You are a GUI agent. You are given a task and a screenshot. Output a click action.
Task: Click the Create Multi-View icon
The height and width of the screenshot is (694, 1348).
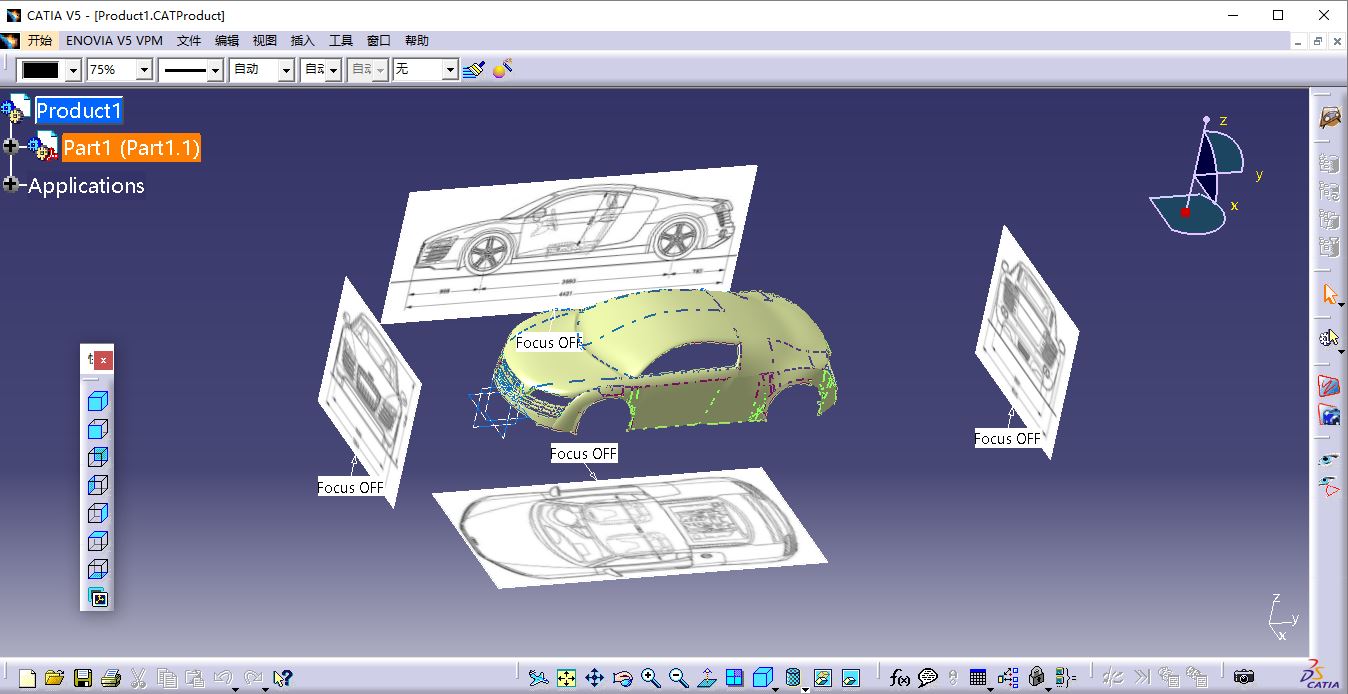tap(735, 678)
